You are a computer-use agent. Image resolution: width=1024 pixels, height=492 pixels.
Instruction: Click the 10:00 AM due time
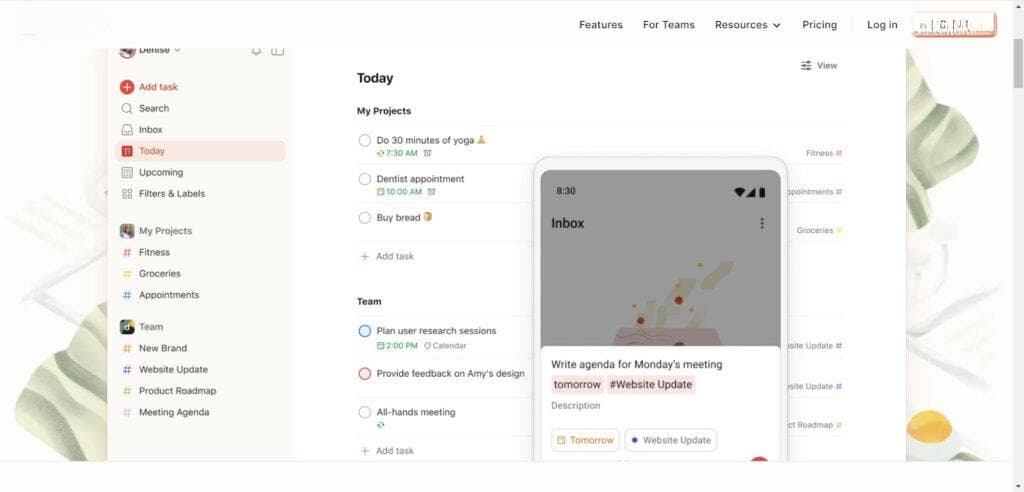(400, 192)
